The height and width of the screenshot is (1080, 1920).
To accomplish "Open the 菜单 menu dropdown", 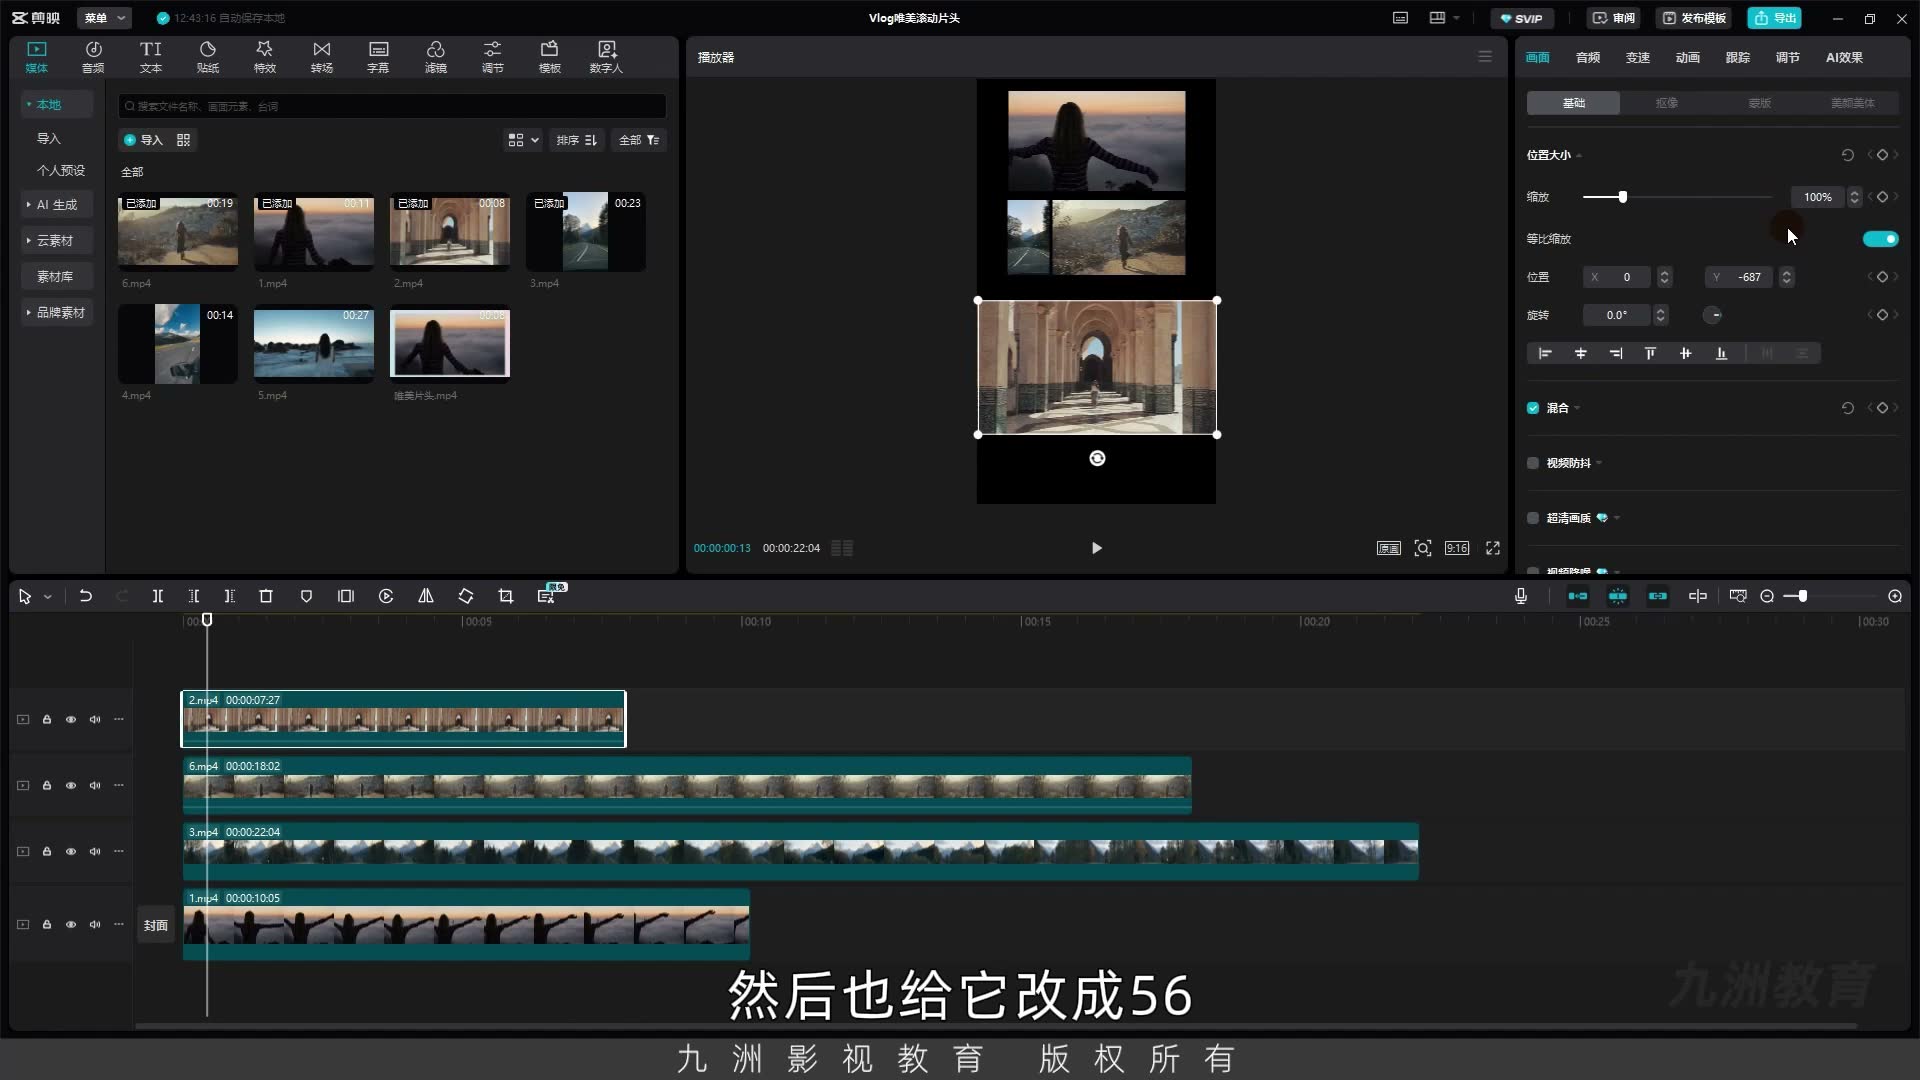I will coord(106,18).
